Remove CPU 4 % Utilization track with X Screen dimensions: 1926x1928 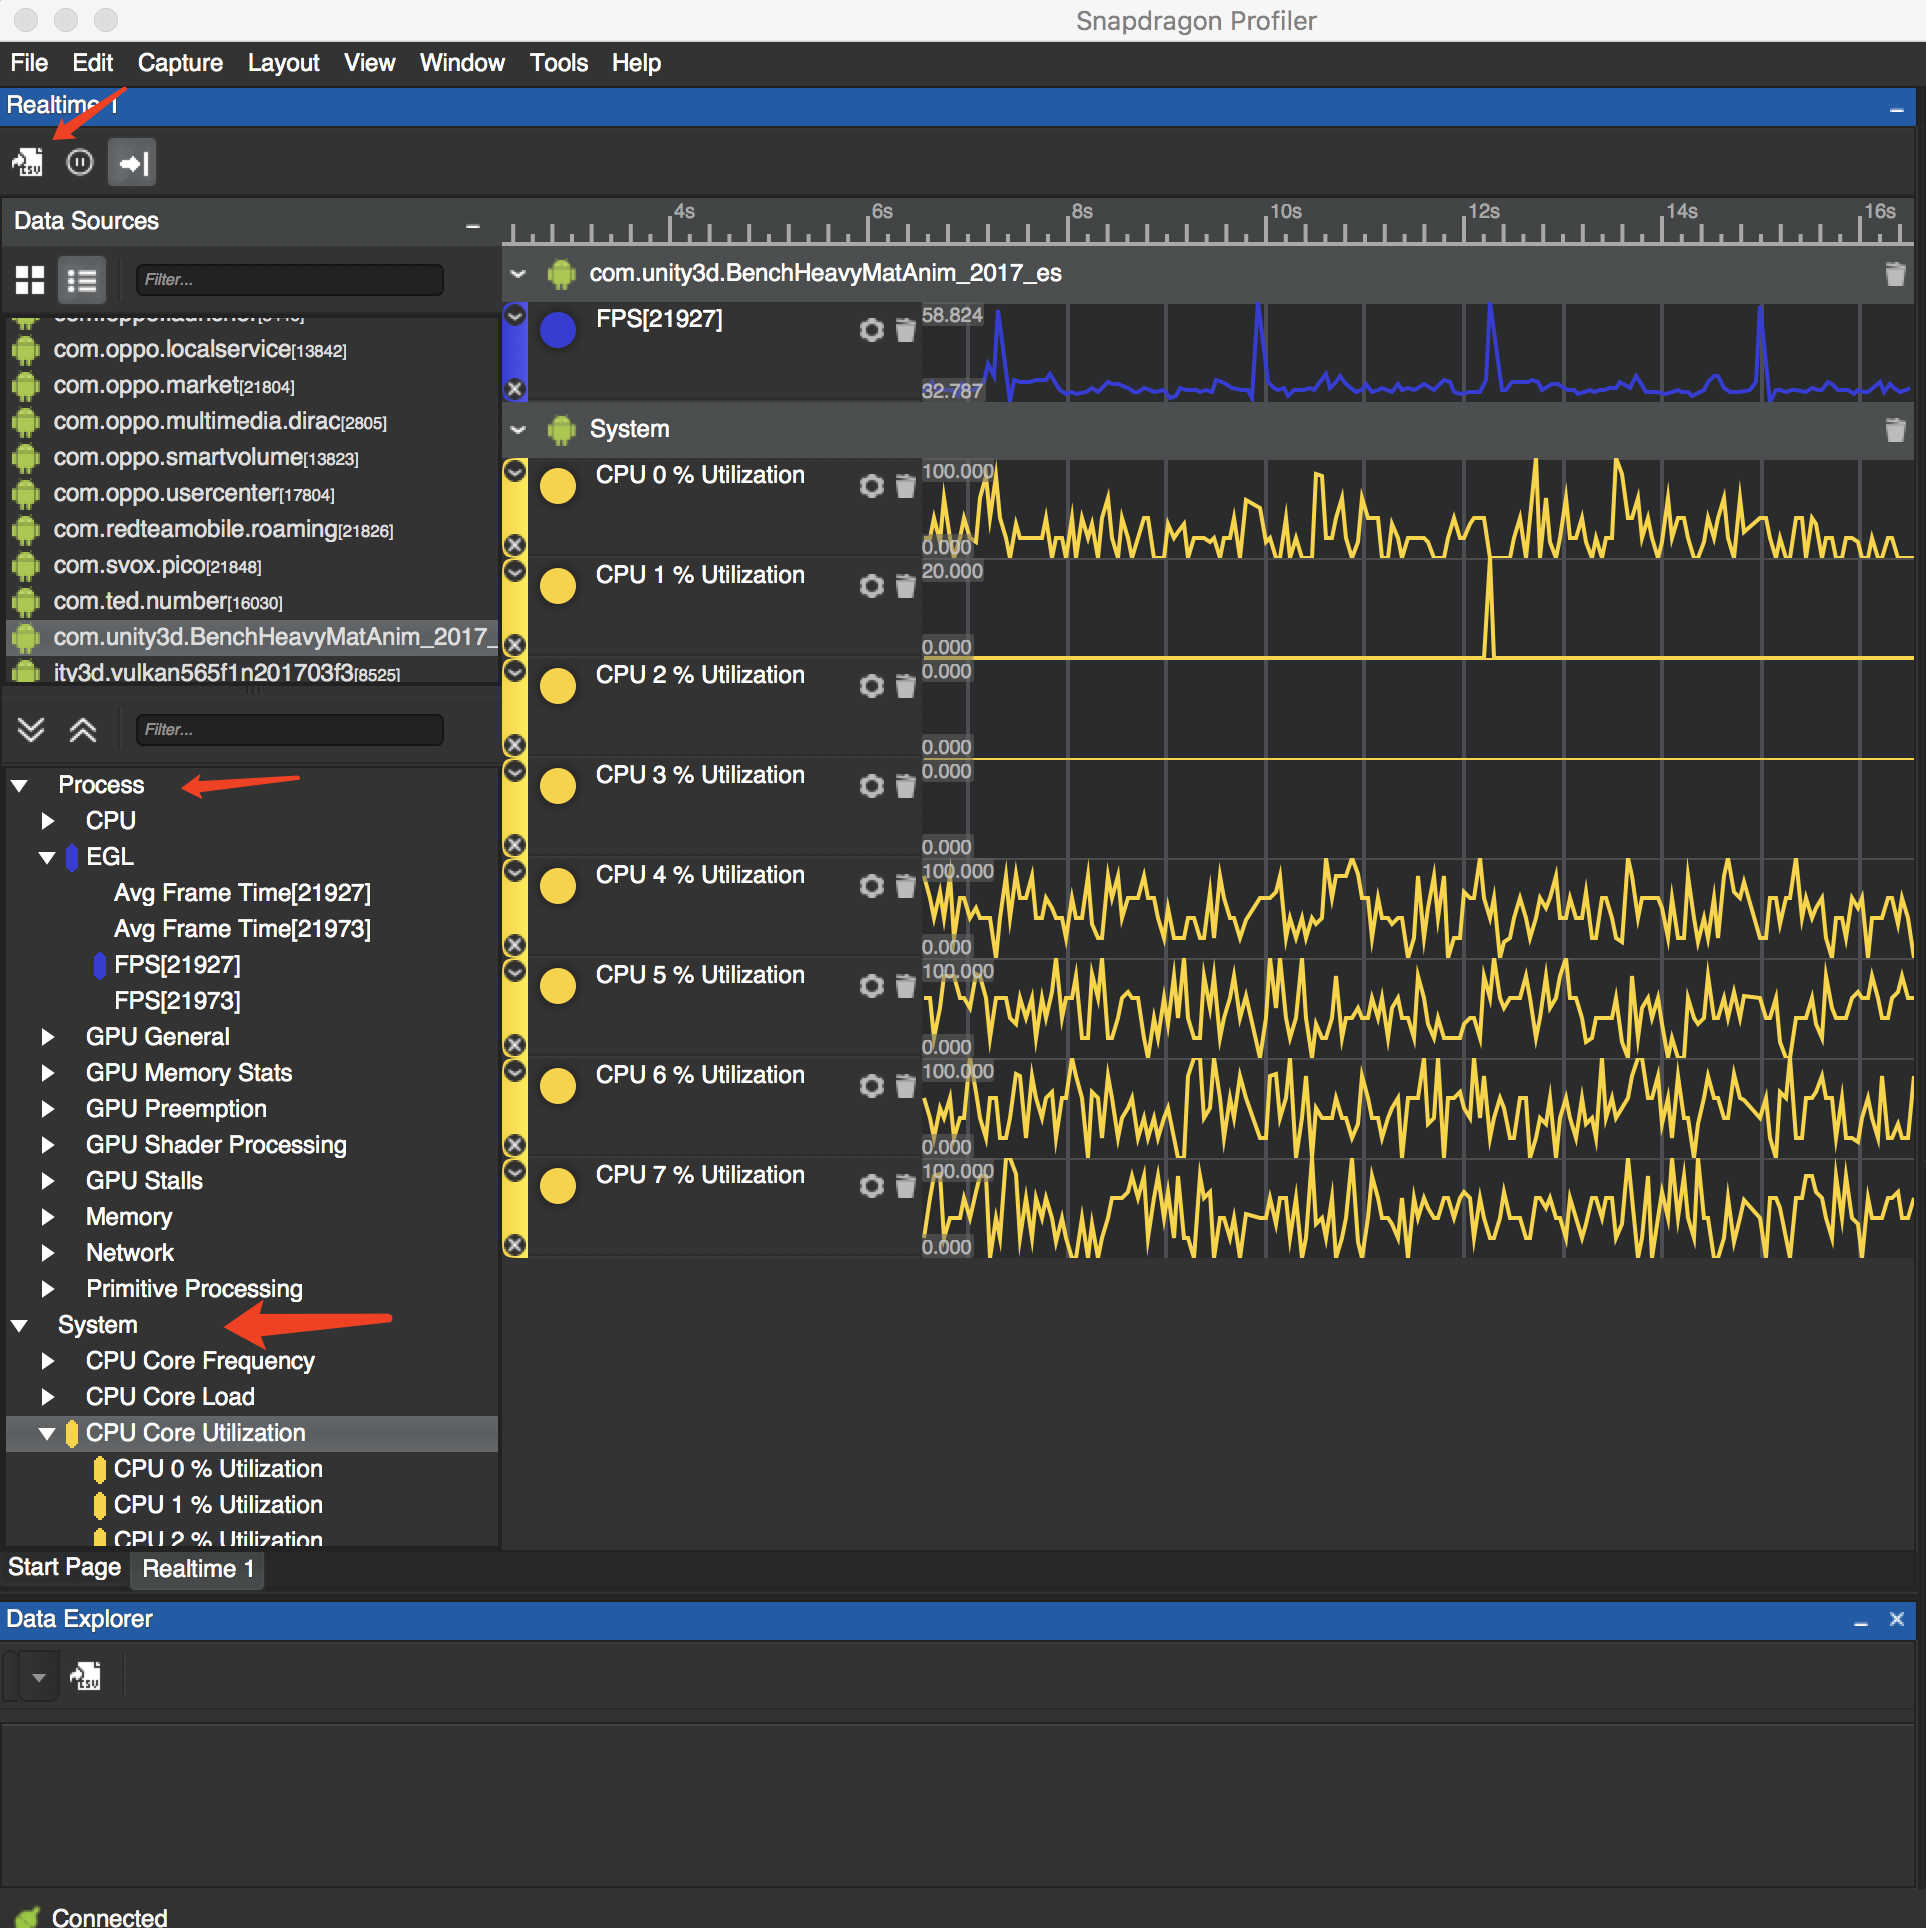(x=515, y=945)
